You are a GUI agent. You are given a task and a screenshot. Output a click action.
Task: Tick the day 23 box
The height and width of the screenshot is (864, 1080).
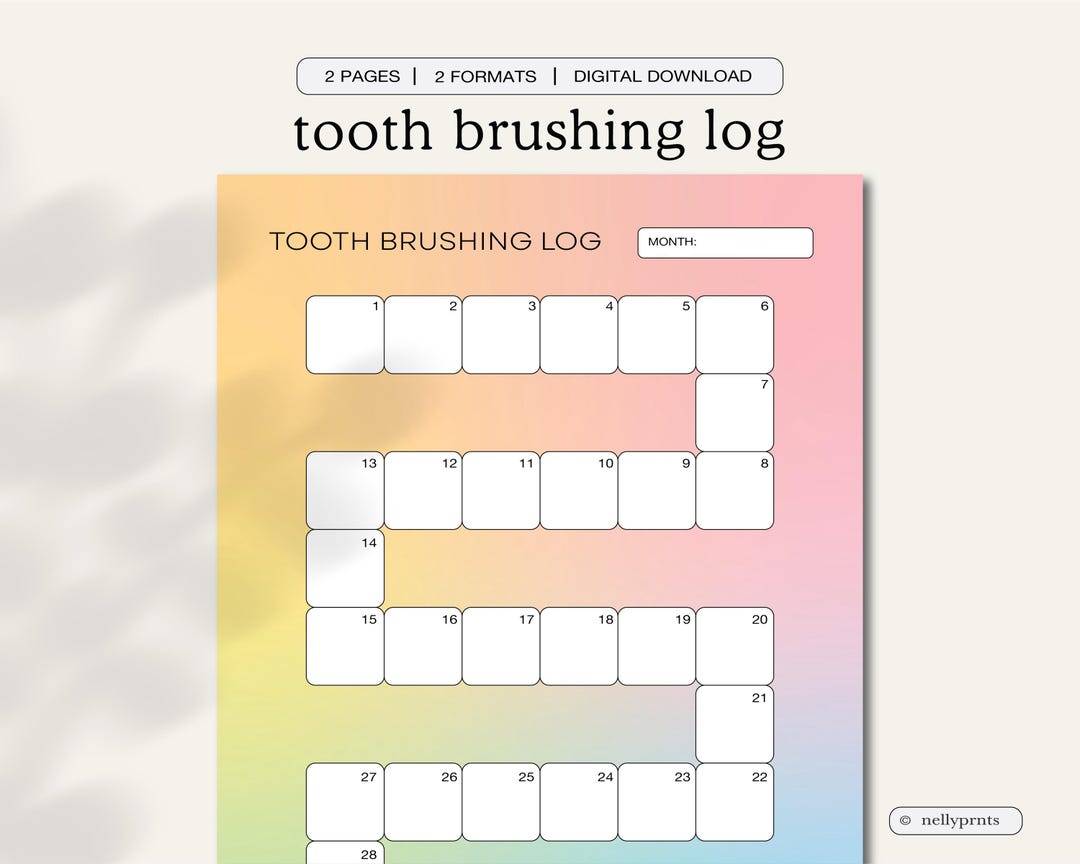657,801
